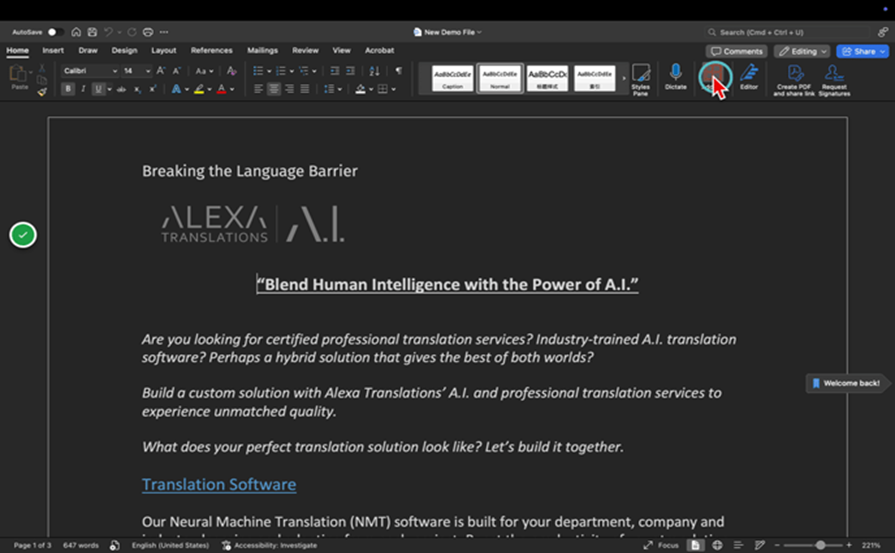Click the Home icon in the title bar

click(x=76, y=32)
